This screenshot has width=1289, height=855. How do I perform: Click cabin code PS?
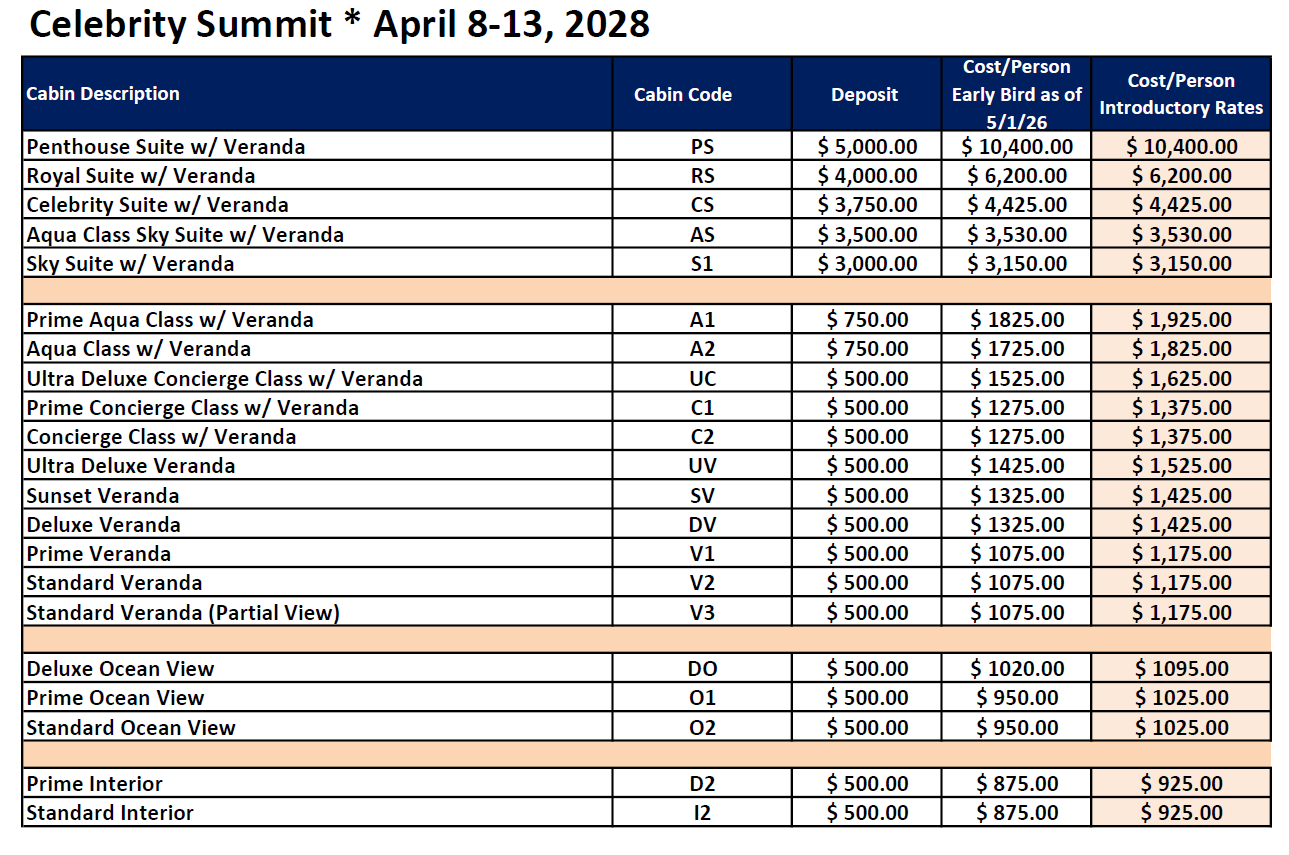coord(702,147)
